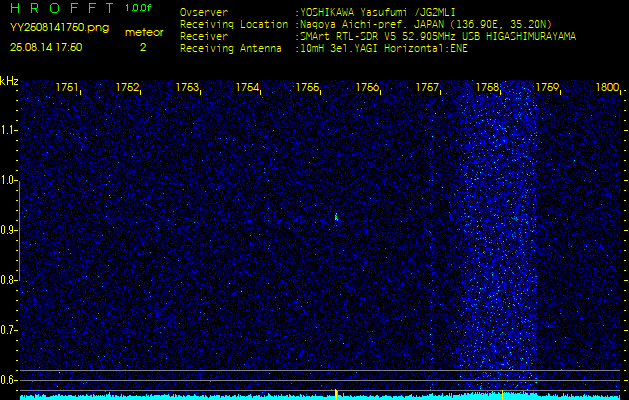Click the yellow marker below the 1758 noise band
This screenshot has height=400, width=629.
[502, 395]
